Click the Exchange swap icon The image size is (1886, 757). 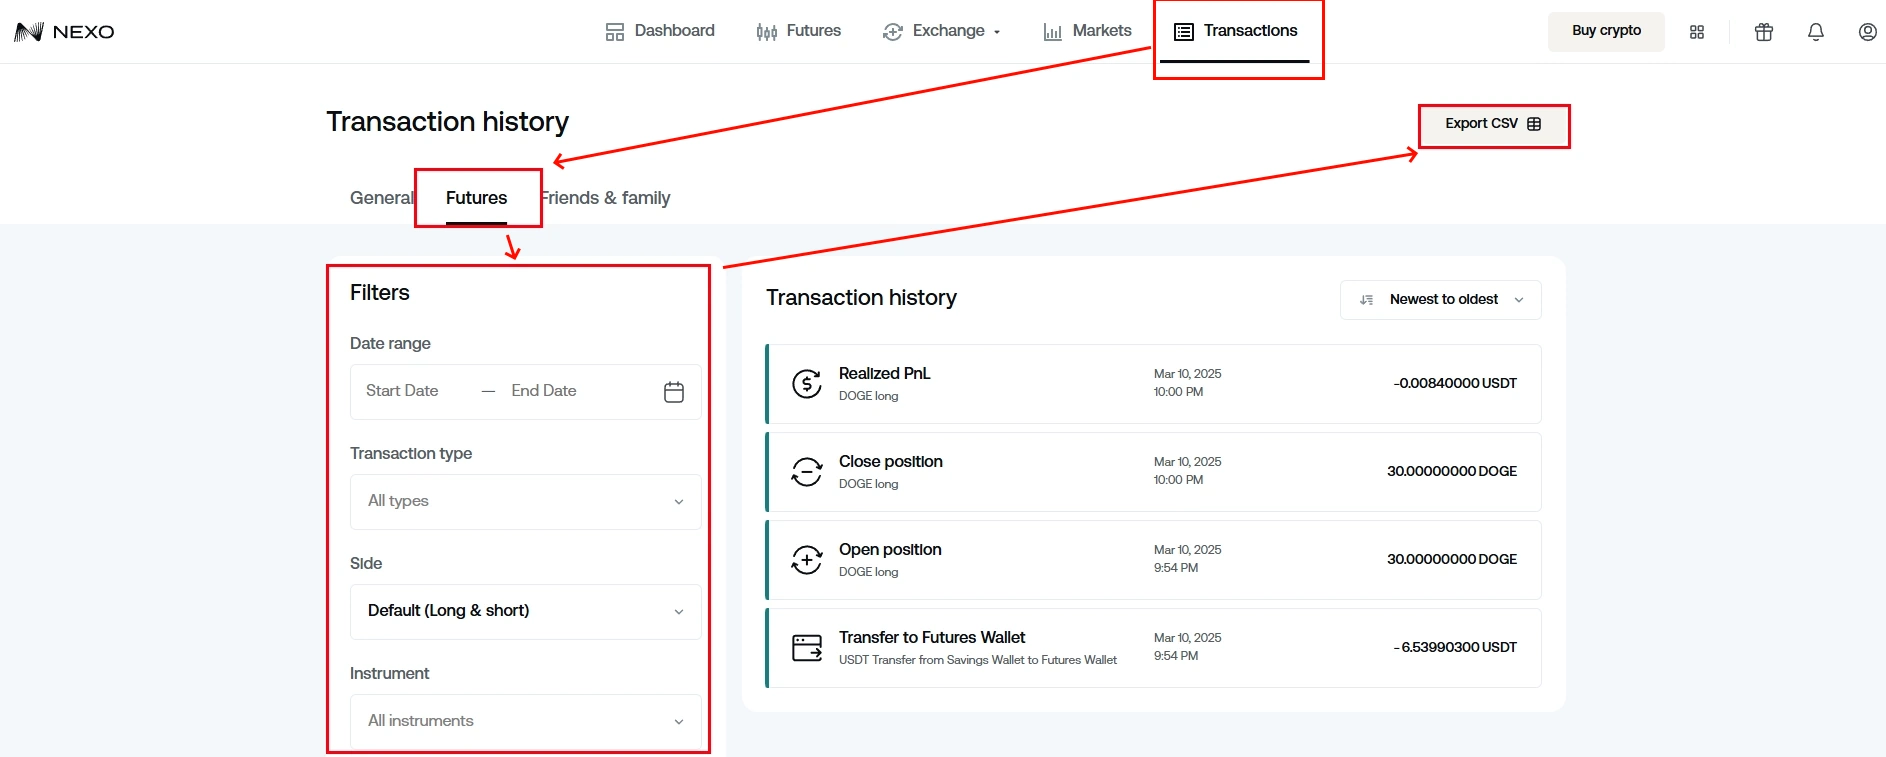893,32
